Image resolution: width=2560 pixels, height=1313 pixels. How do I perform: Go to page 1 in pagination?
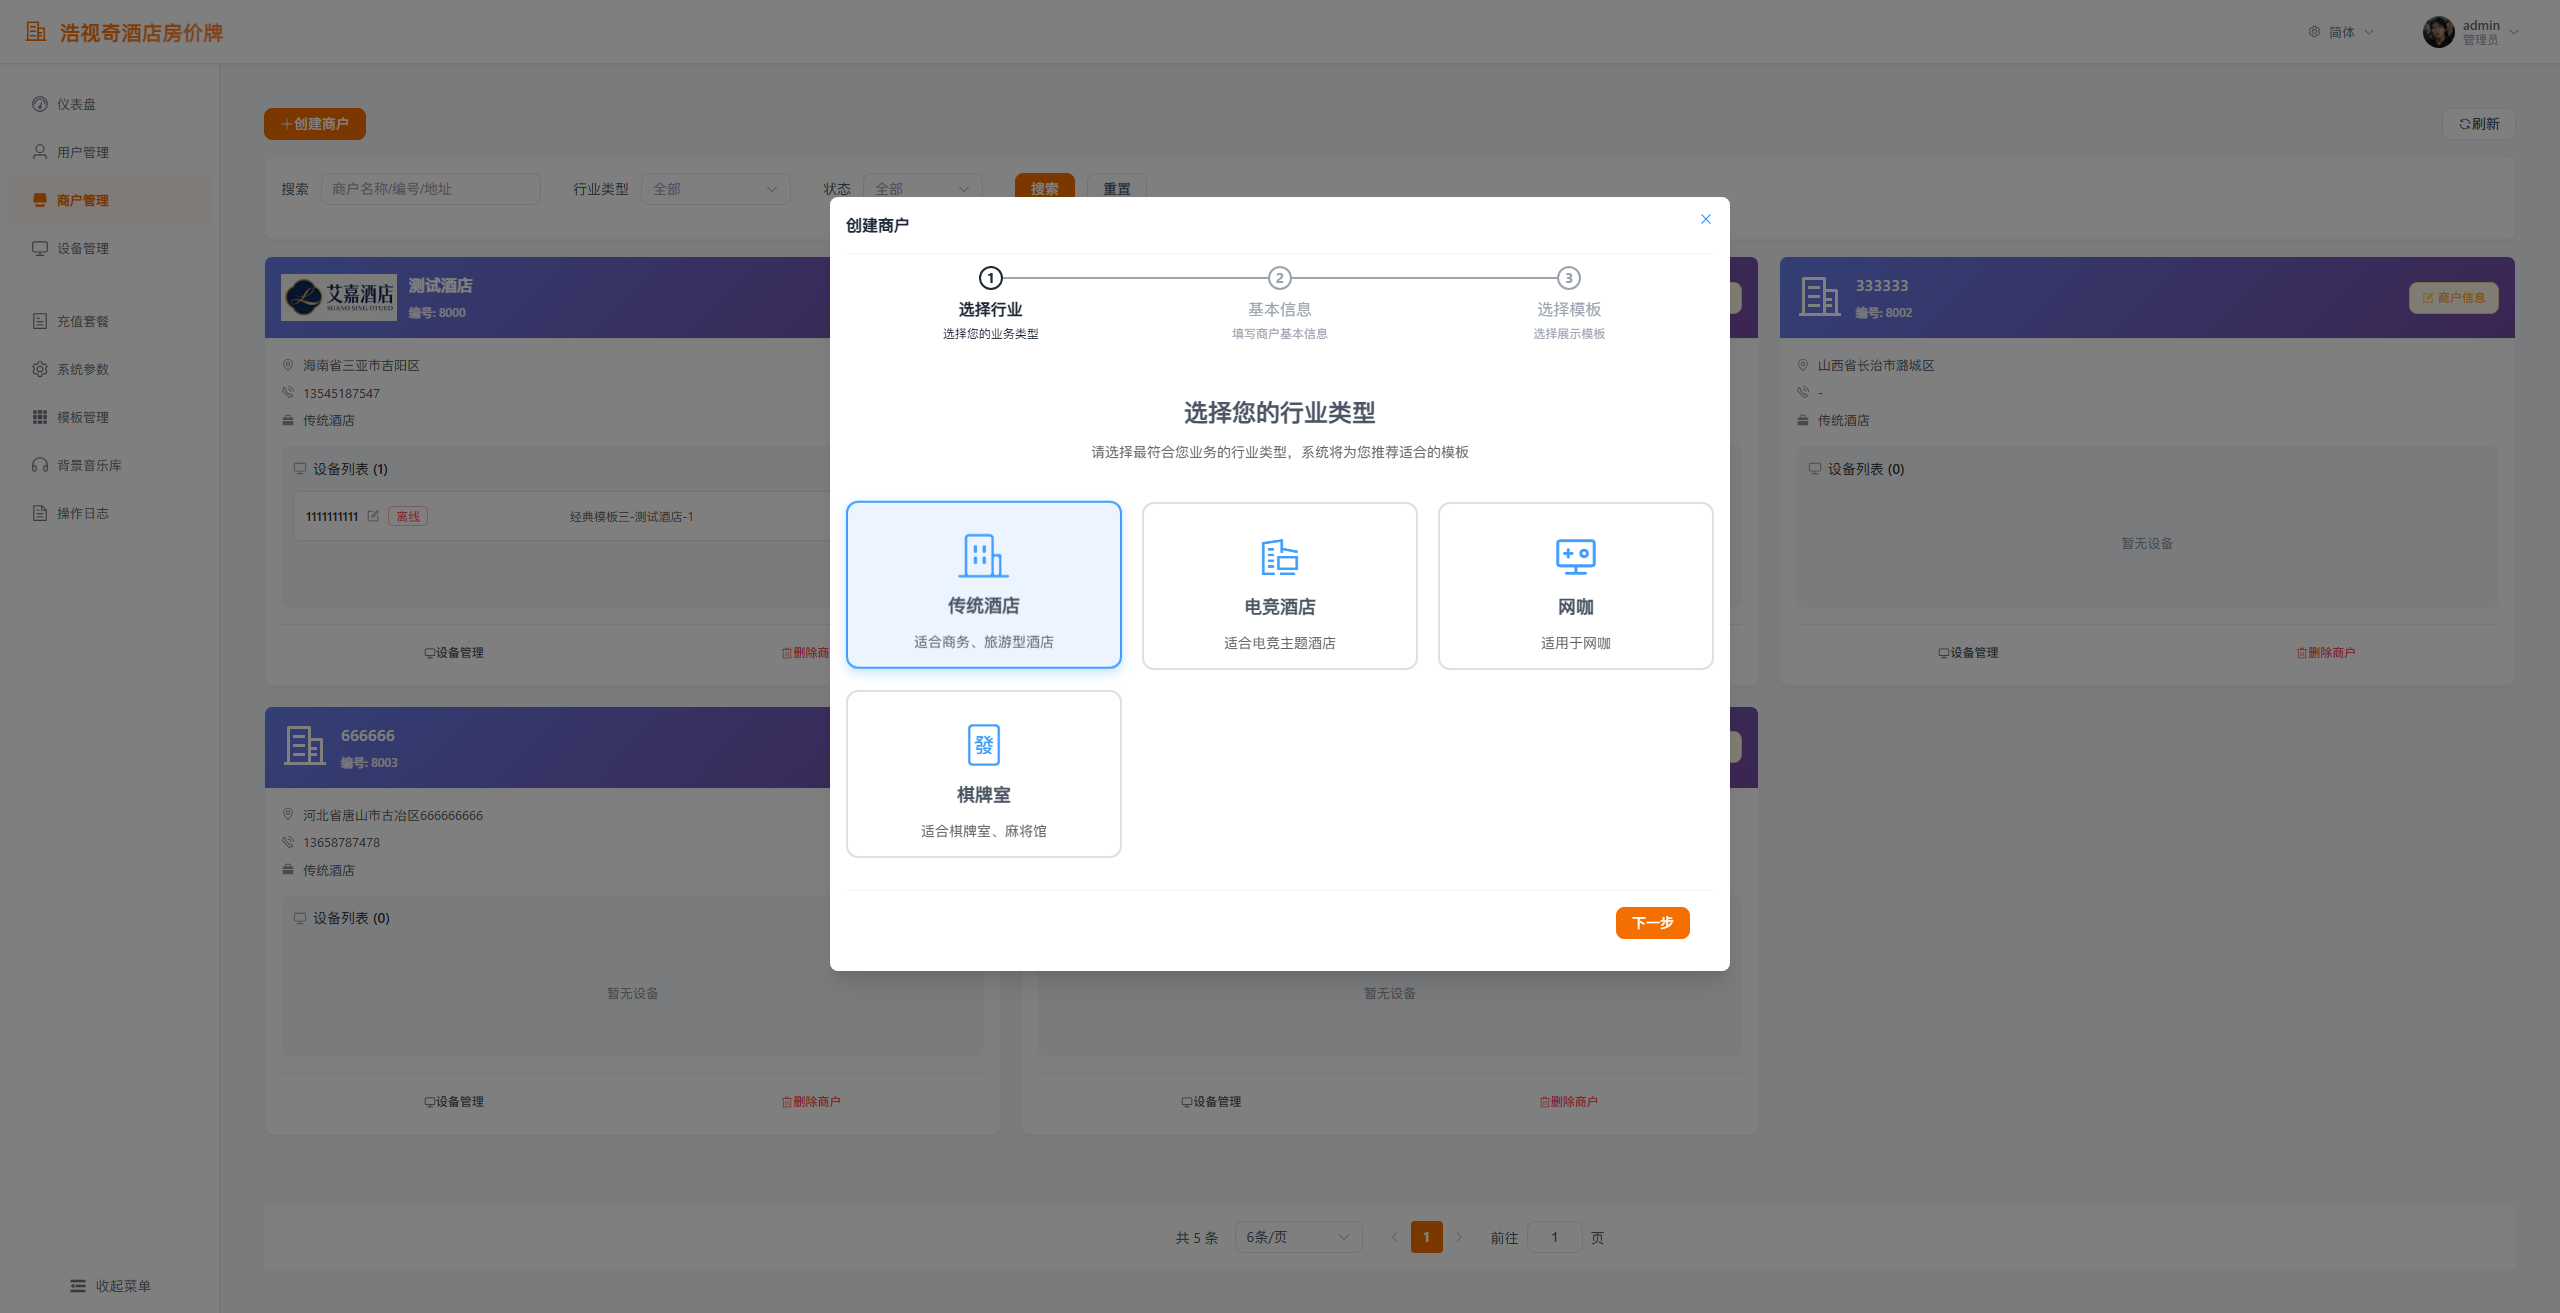point(1426,1237)
